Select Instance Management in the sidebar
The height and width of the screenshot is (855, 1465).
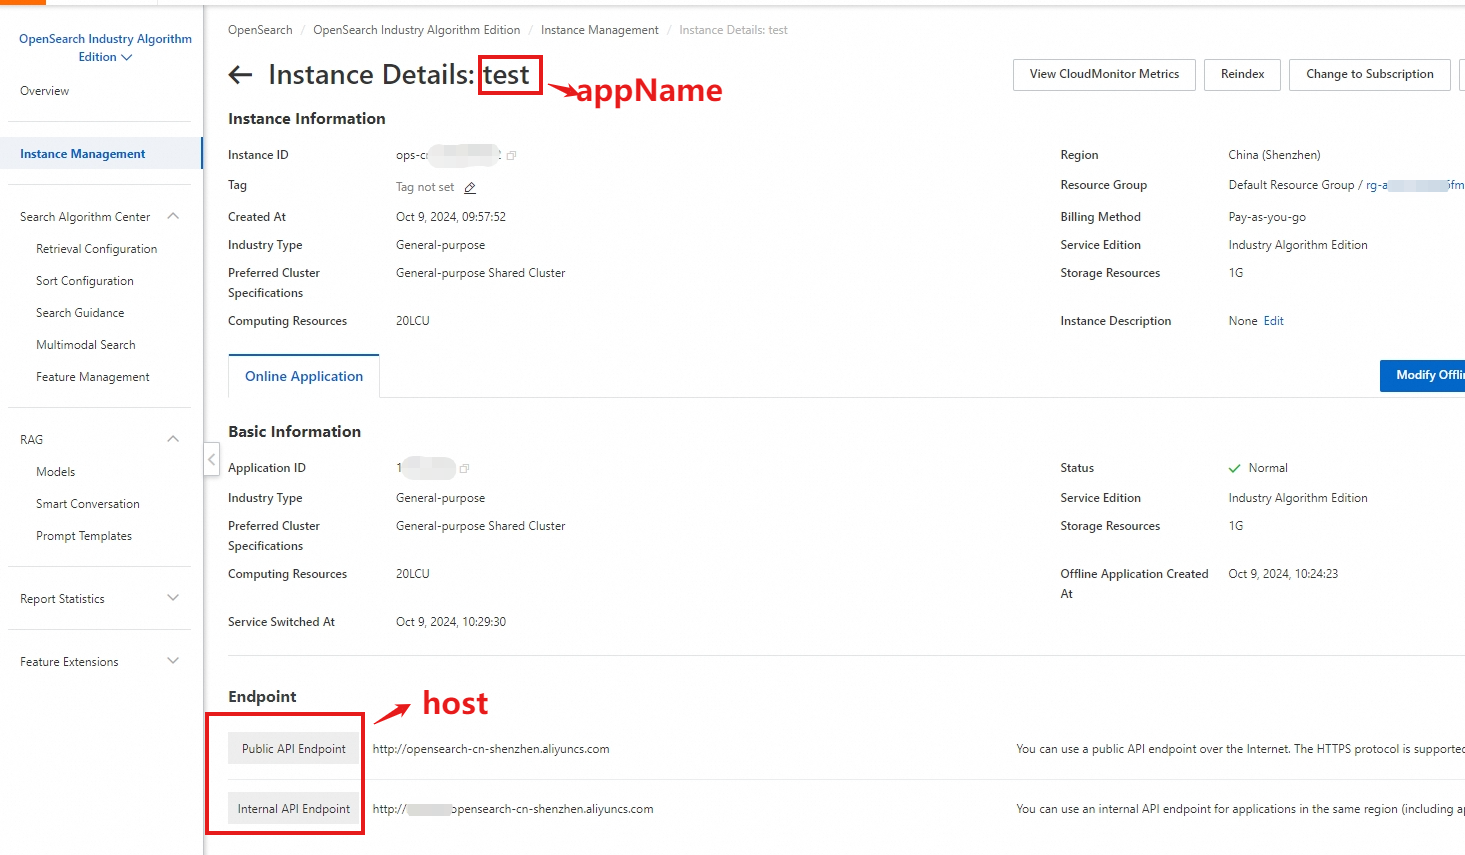(101, 154)
